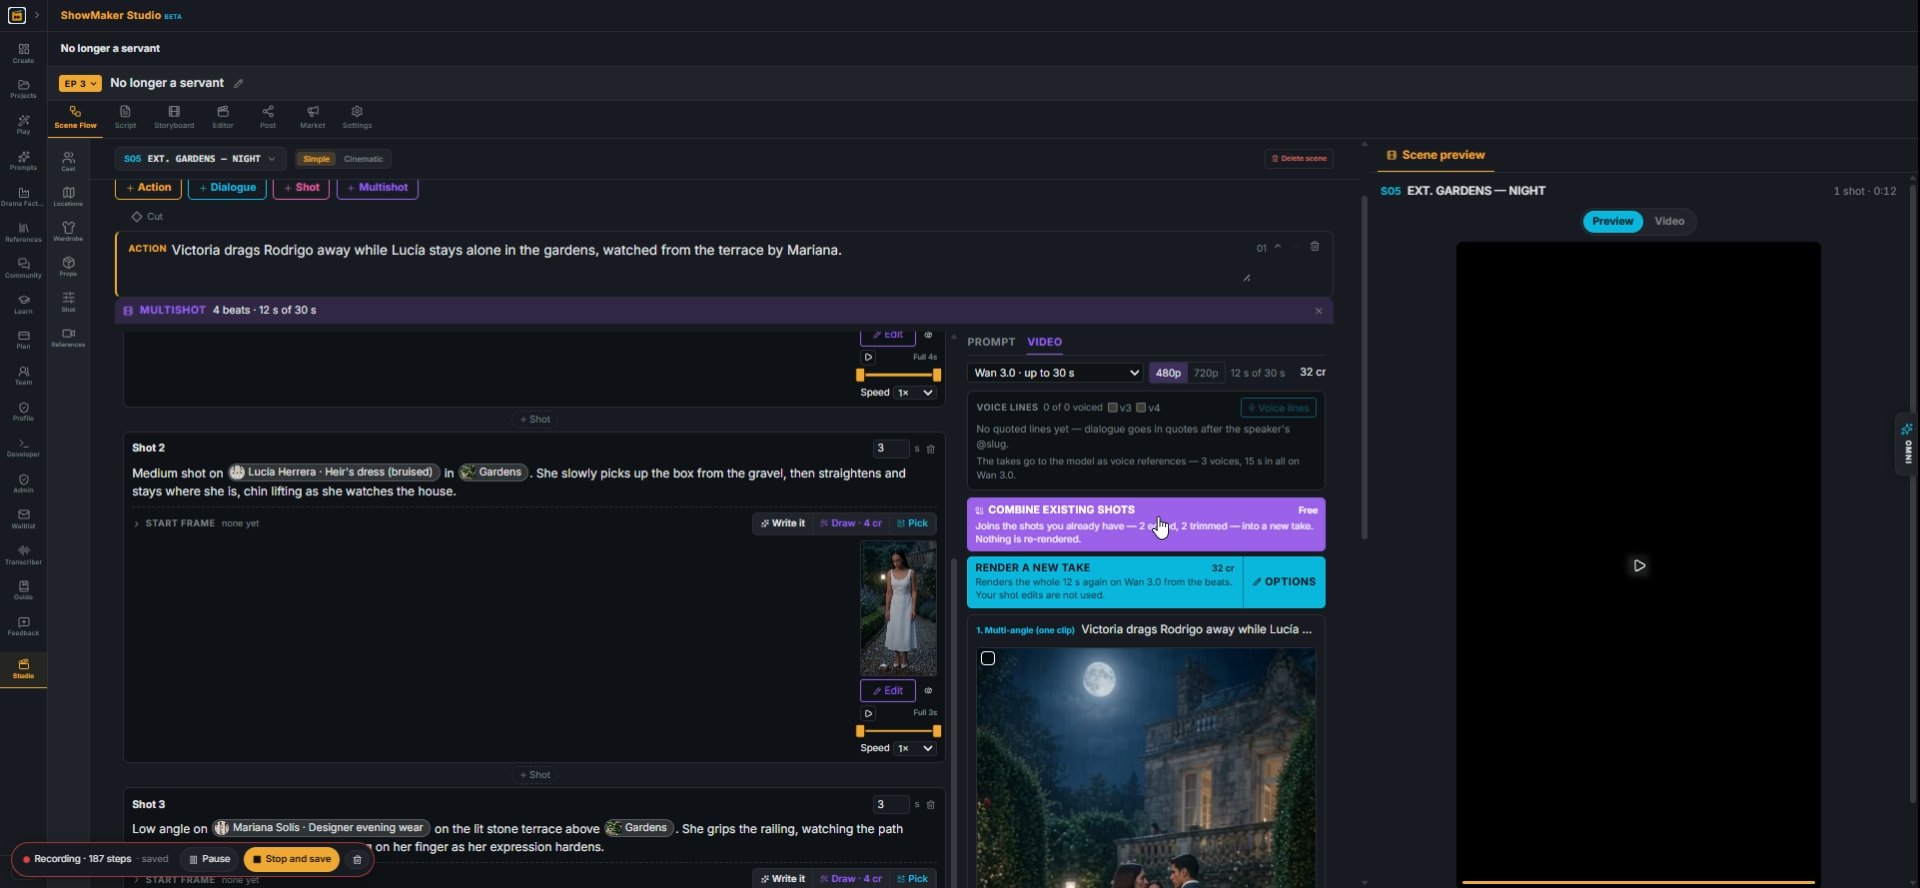Delete the action line with trash icon
Screen dimensions: 1920x888
[1315, 246]
